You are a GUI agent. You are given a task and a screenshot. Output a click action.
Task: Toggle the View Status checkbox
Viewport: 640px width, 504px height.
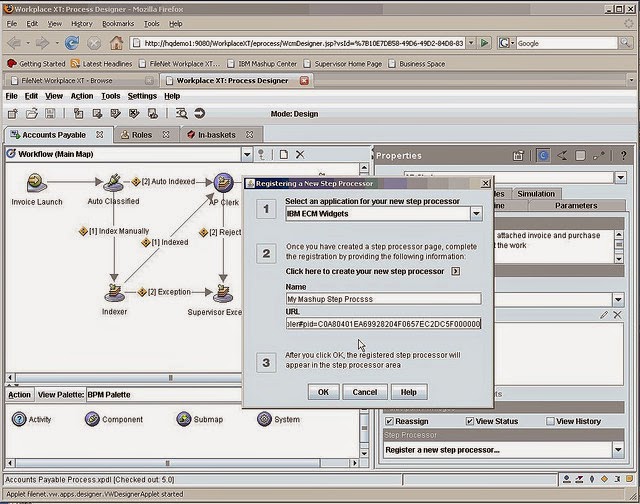tap(470, 421)
